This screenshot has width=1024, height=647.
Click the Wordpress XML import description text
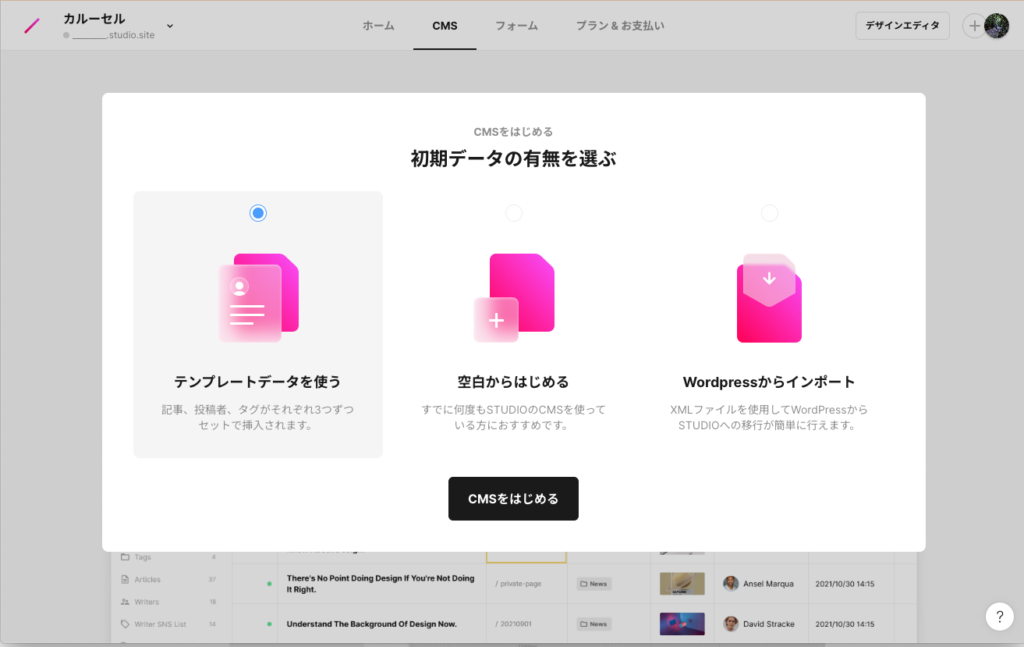769,417
